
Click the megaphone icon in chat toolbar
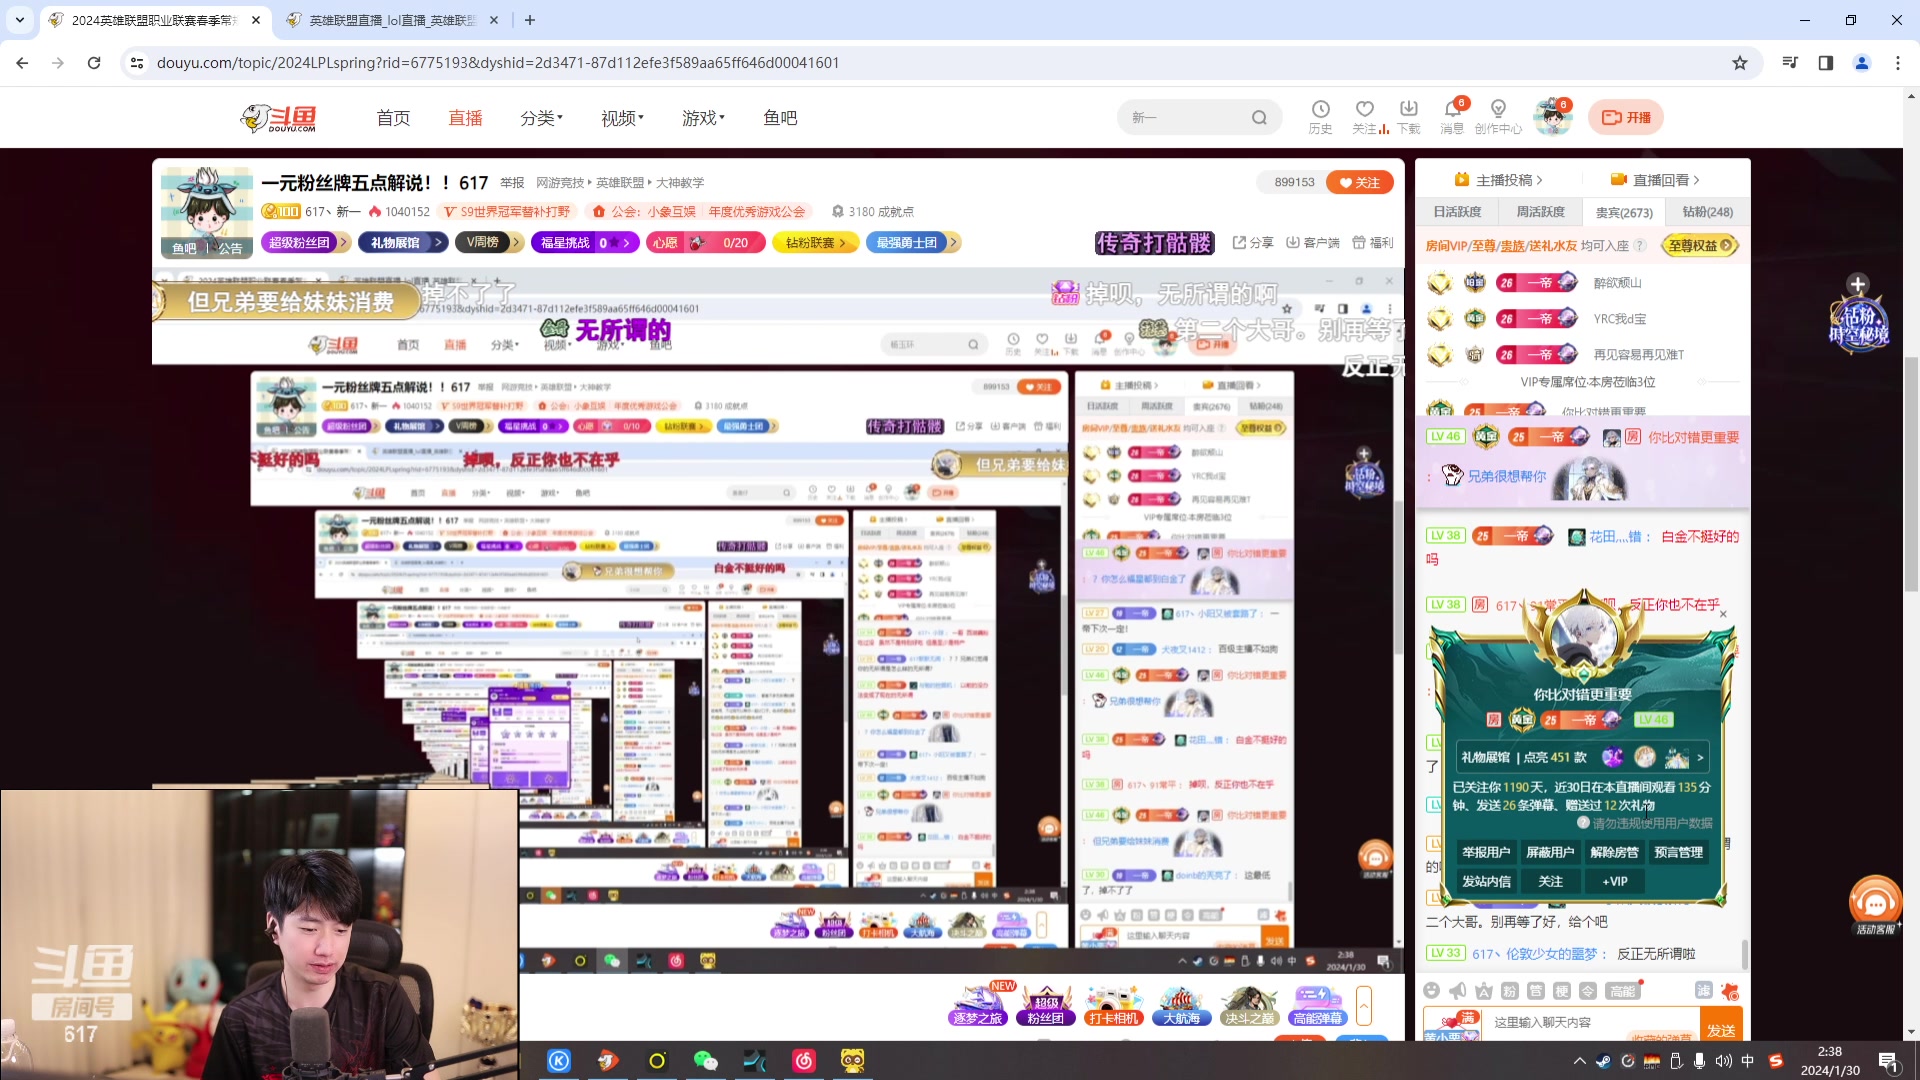tap(1458, 991)
